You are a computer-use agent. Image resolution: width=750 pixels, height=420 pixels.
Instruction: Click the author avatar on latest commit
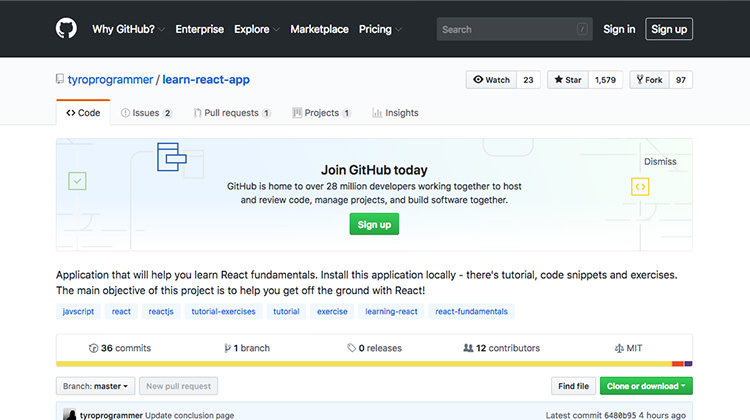[69, 414]
